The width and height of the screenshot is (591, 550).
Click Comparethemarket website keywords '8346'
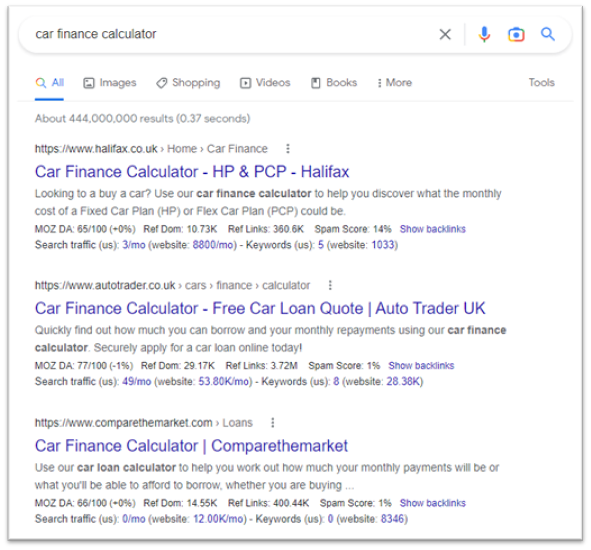(x=392, y=519)
